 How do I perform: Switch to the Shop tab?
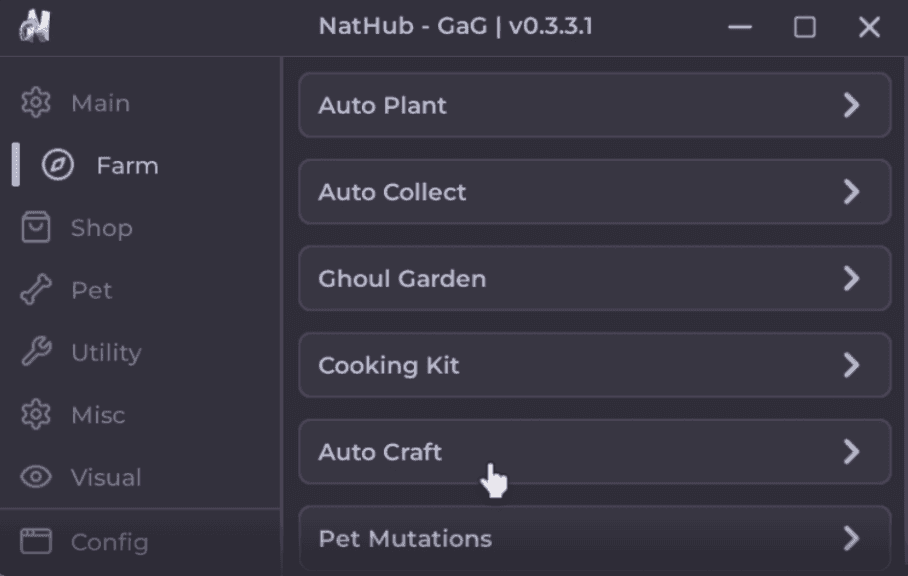100,227
